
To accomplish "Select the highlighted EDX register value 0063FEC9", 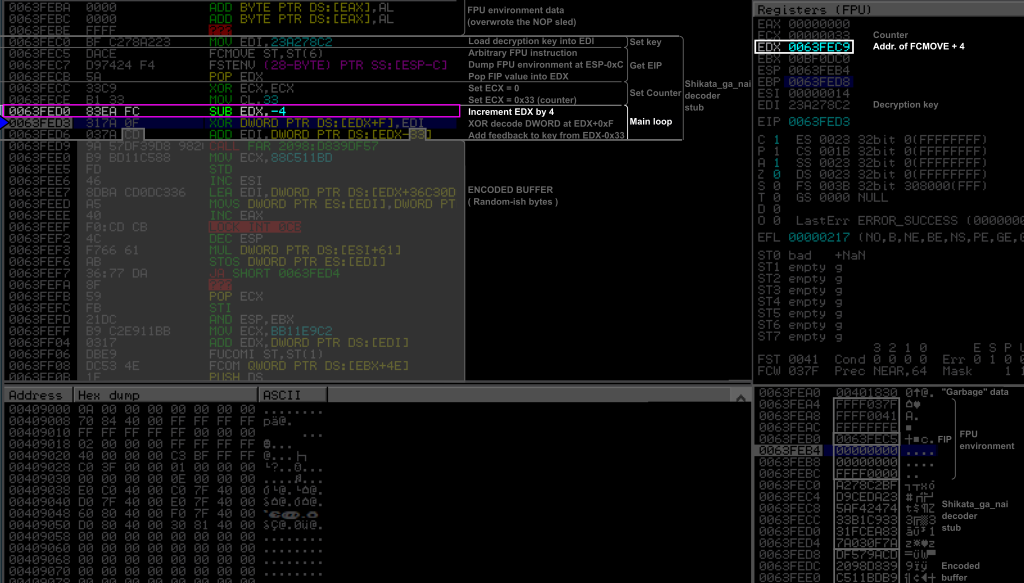I will (x=819, y=47).
